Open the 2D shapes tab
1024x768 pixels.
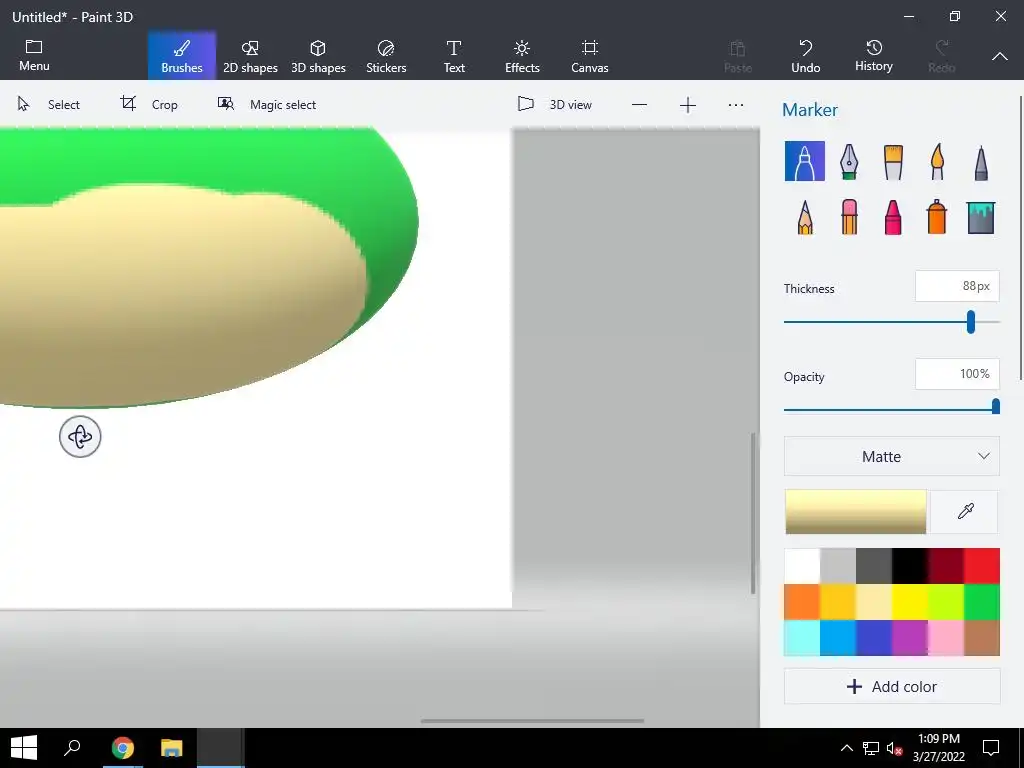pyautogui.click(x=250, y=56)
